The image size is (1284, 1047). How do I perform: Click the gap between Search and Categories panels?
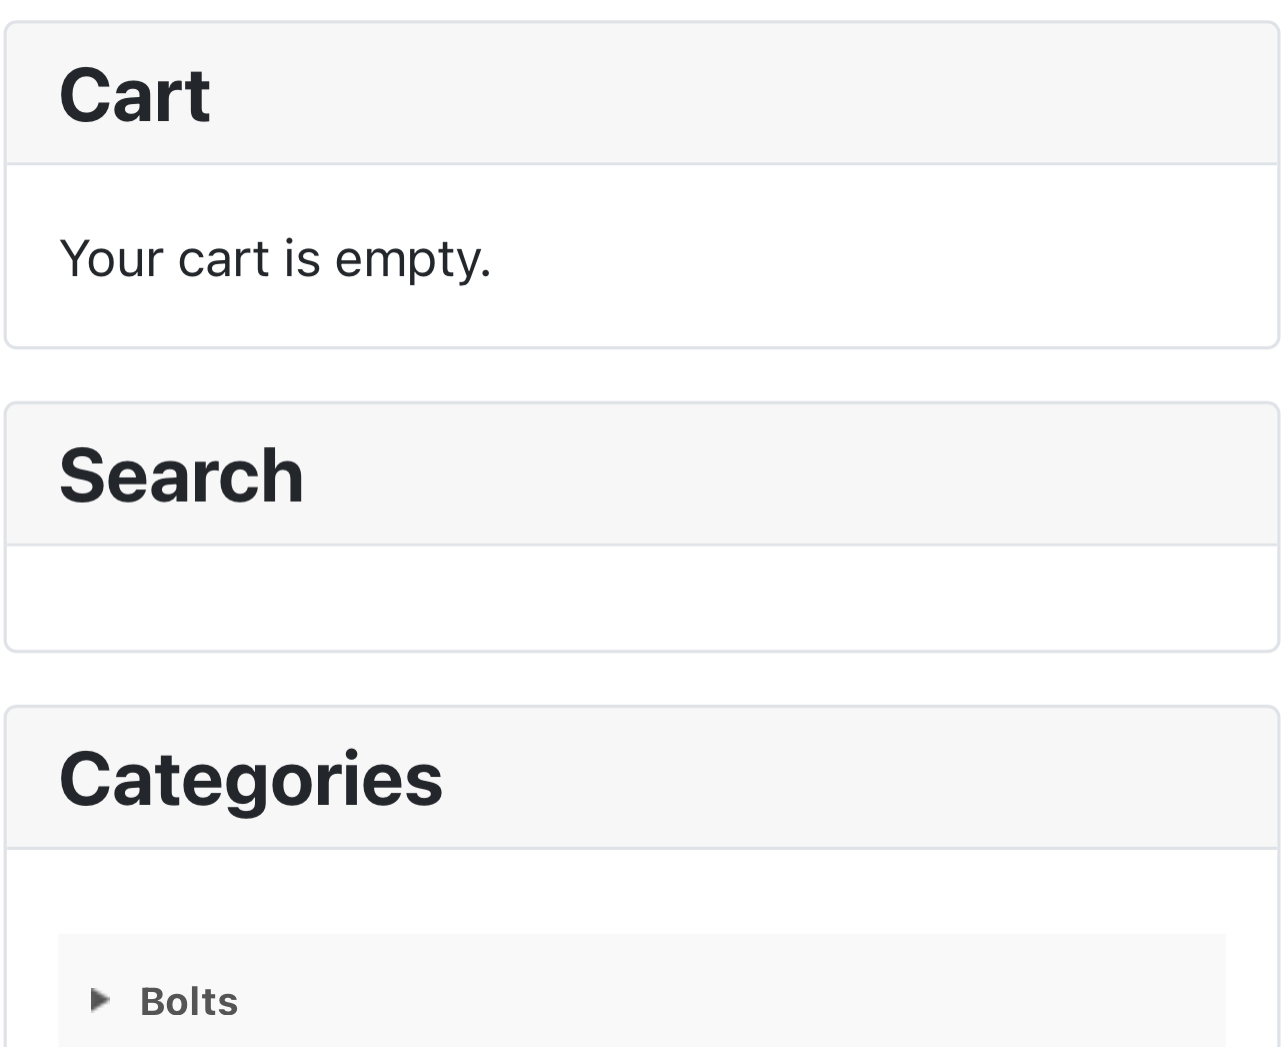pyautogui.click(x=642, y=679)
